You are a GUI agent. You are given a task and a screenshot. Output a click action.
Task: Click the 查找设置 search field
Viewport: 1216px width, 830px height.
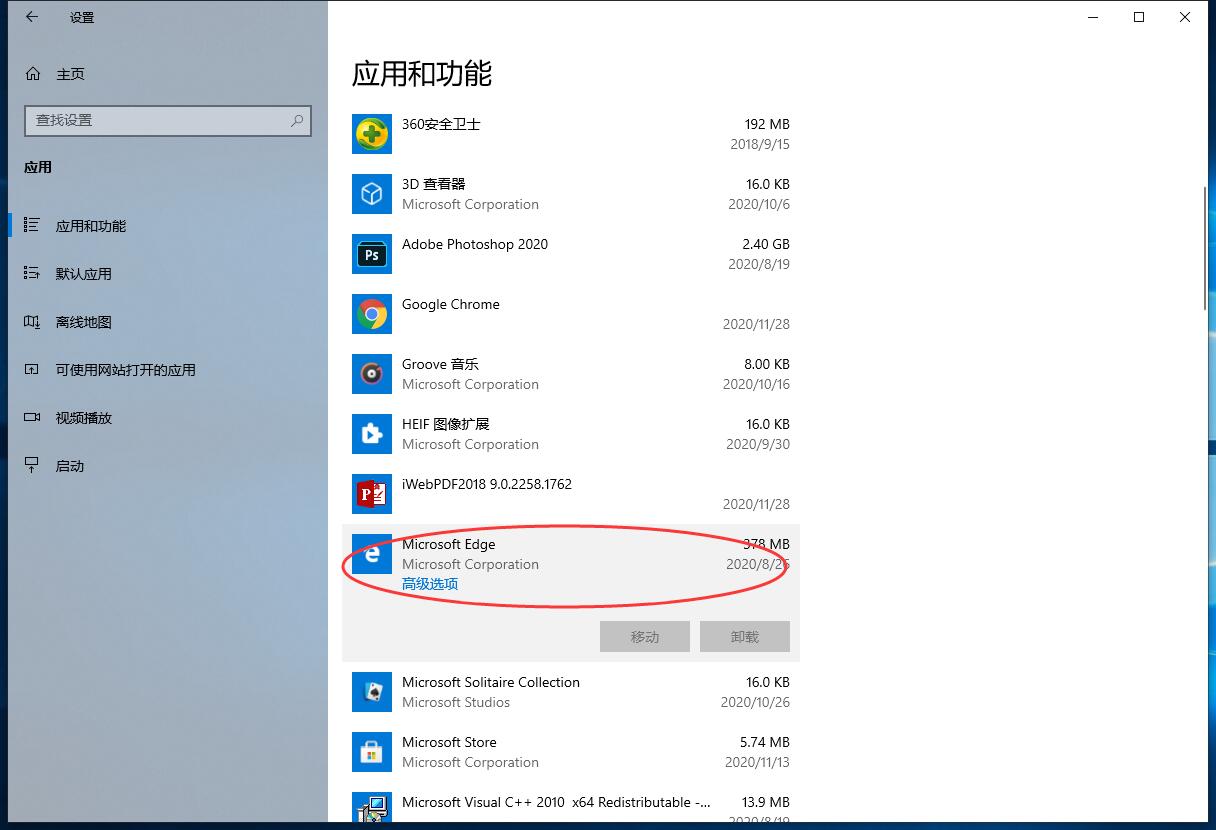pos(168,120)
